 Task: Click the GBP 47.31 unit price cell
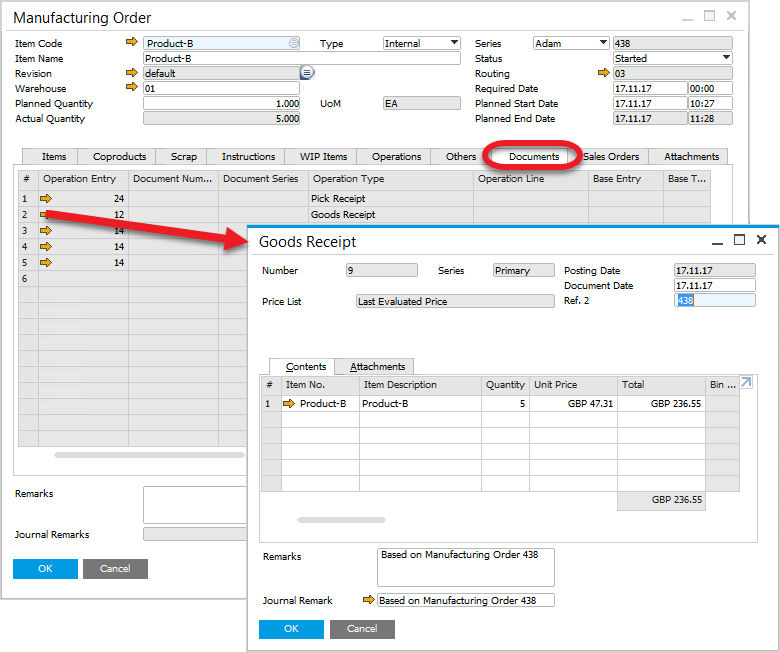(x=573, y=403)
